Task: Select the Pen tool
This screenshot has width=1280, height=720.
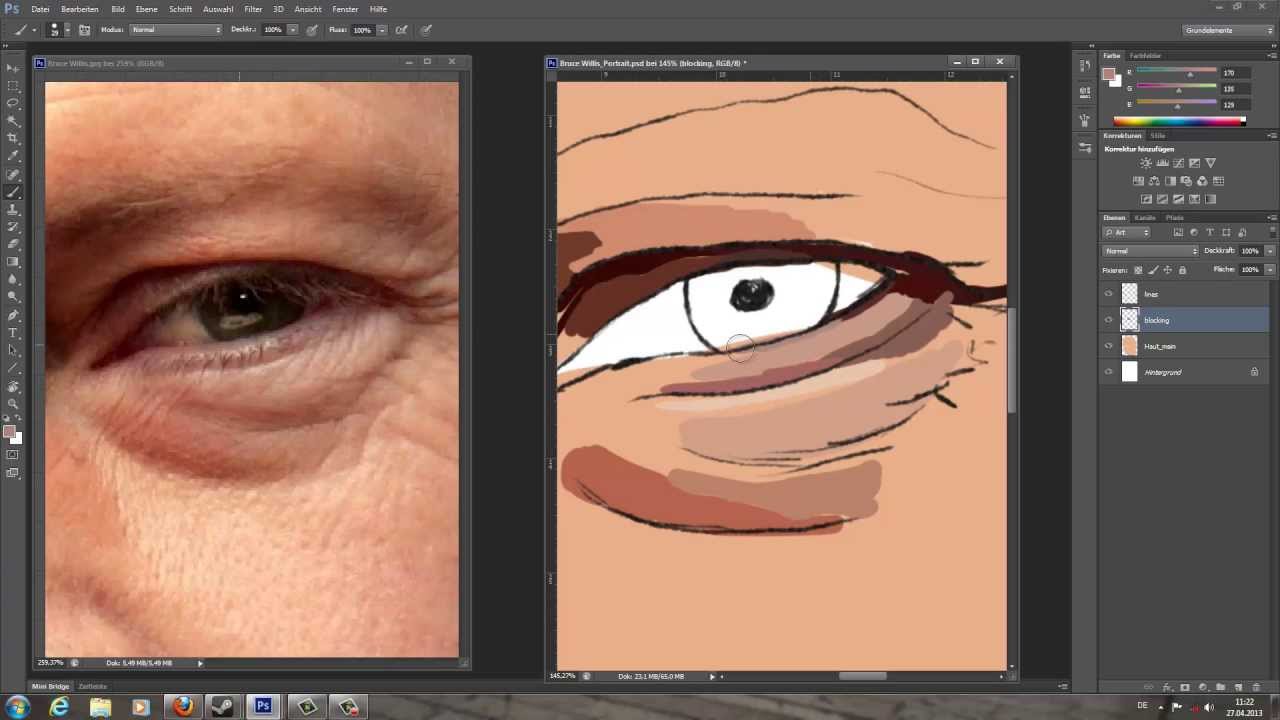Action: click(13, 315)
